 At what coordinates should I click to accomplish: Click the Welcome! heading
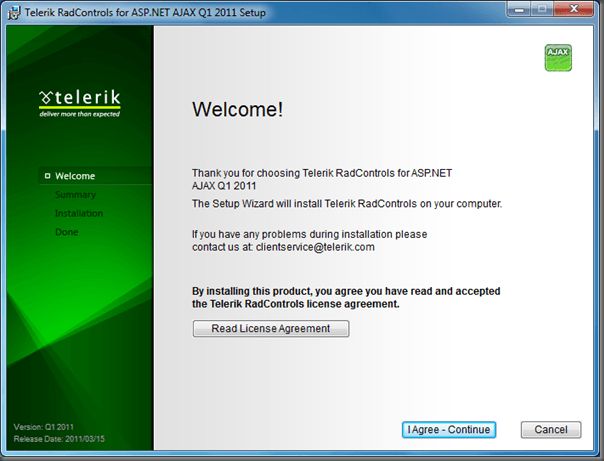(238, 109)
